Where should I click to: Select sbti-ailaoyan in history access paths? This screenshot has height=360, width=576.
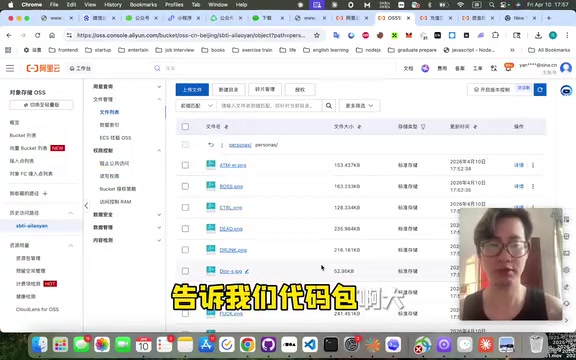pyautogui.click(x=32, y=226)
